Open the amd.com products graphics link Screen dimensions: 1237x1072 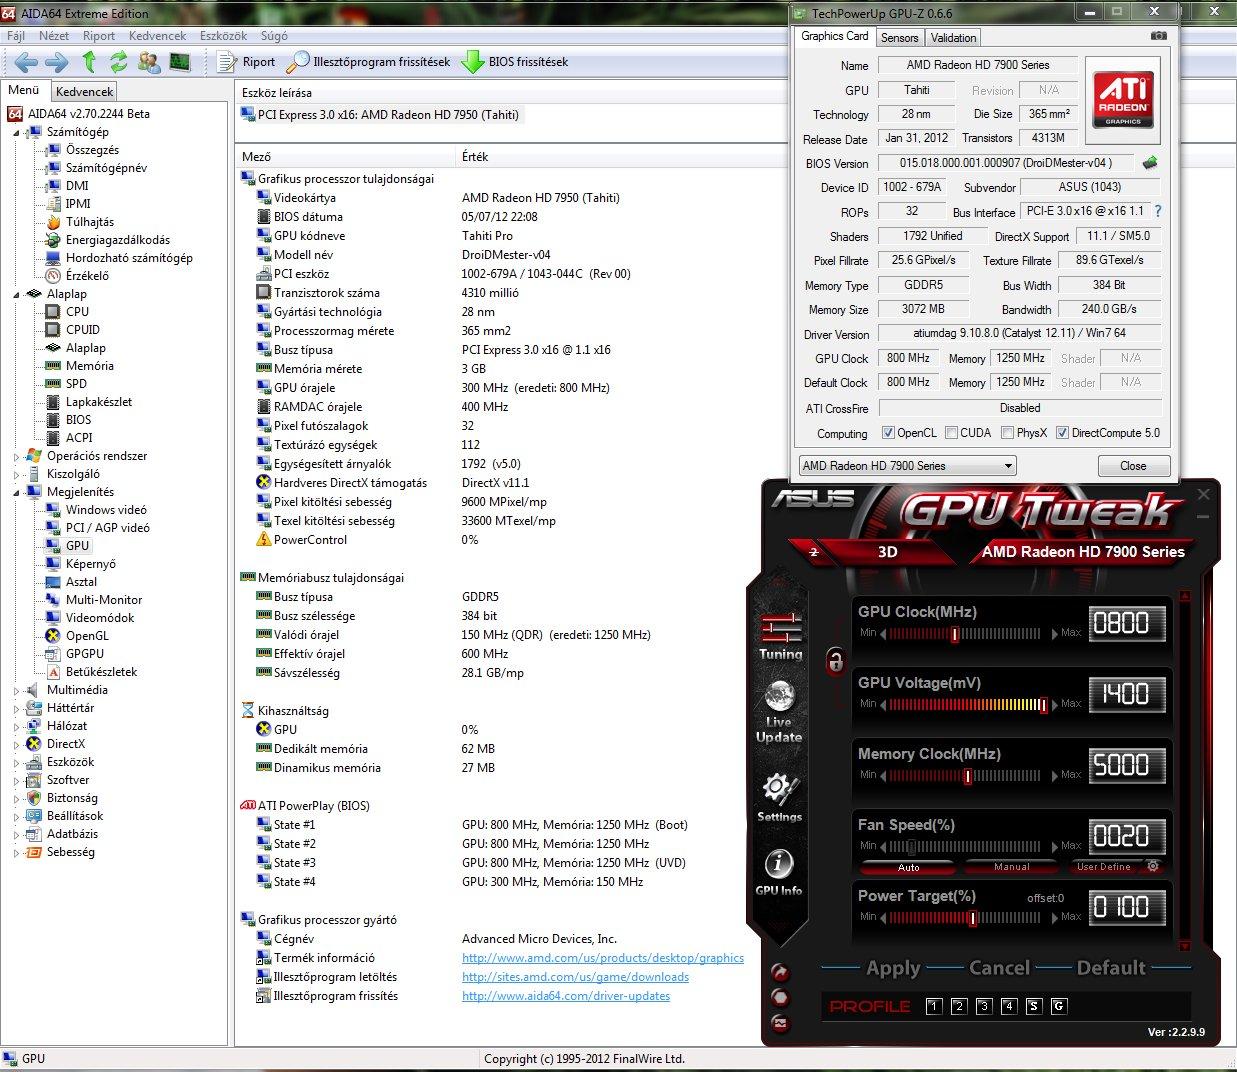click(x=603, y=958)
